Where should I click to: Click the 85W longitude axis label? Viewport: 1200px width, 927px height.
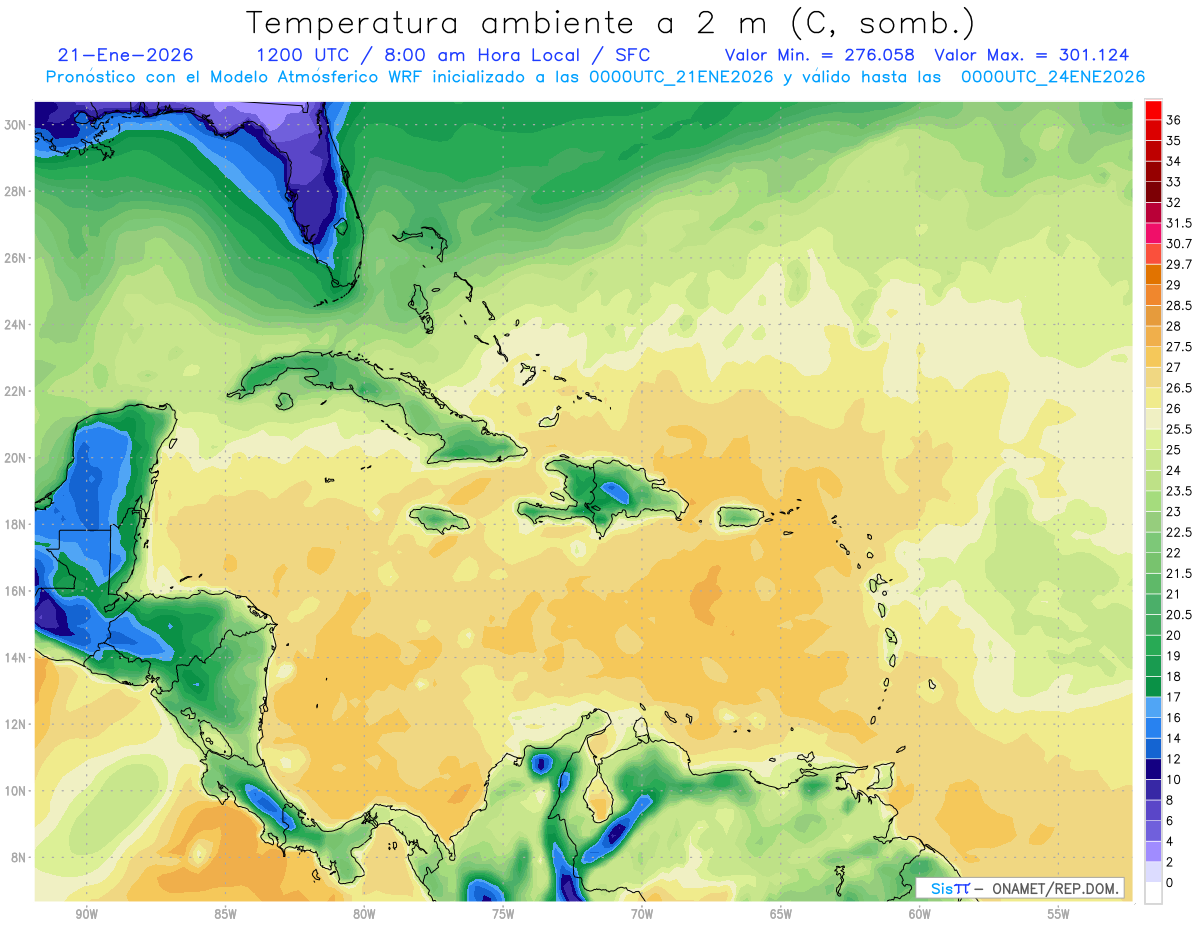click(x=226, y=914)
